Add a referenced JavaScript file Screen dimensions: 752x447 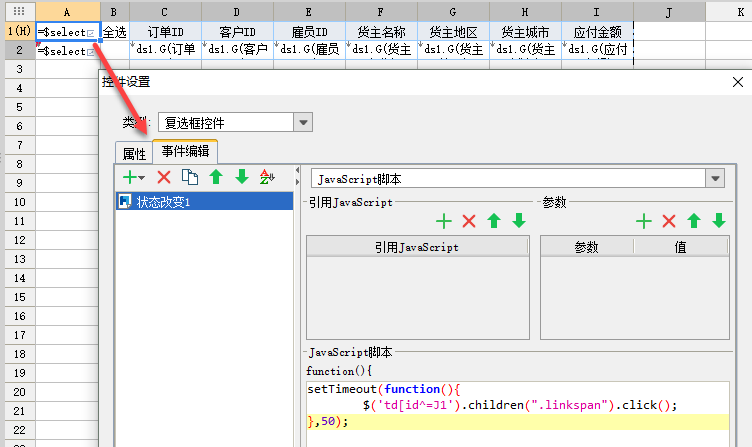coord(444,221)
